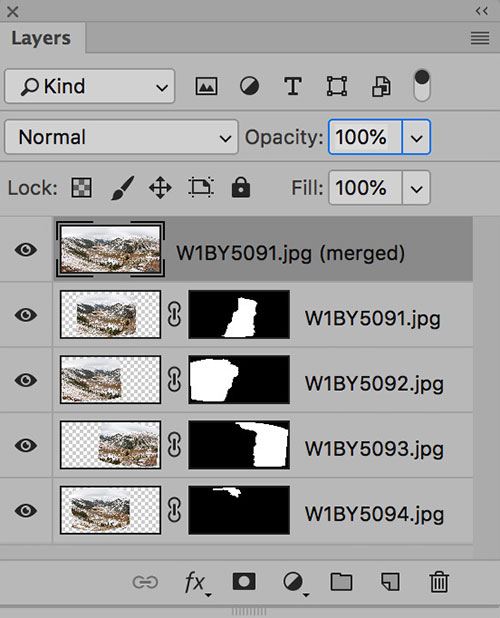Create a new layer

[x=390, y=582]
